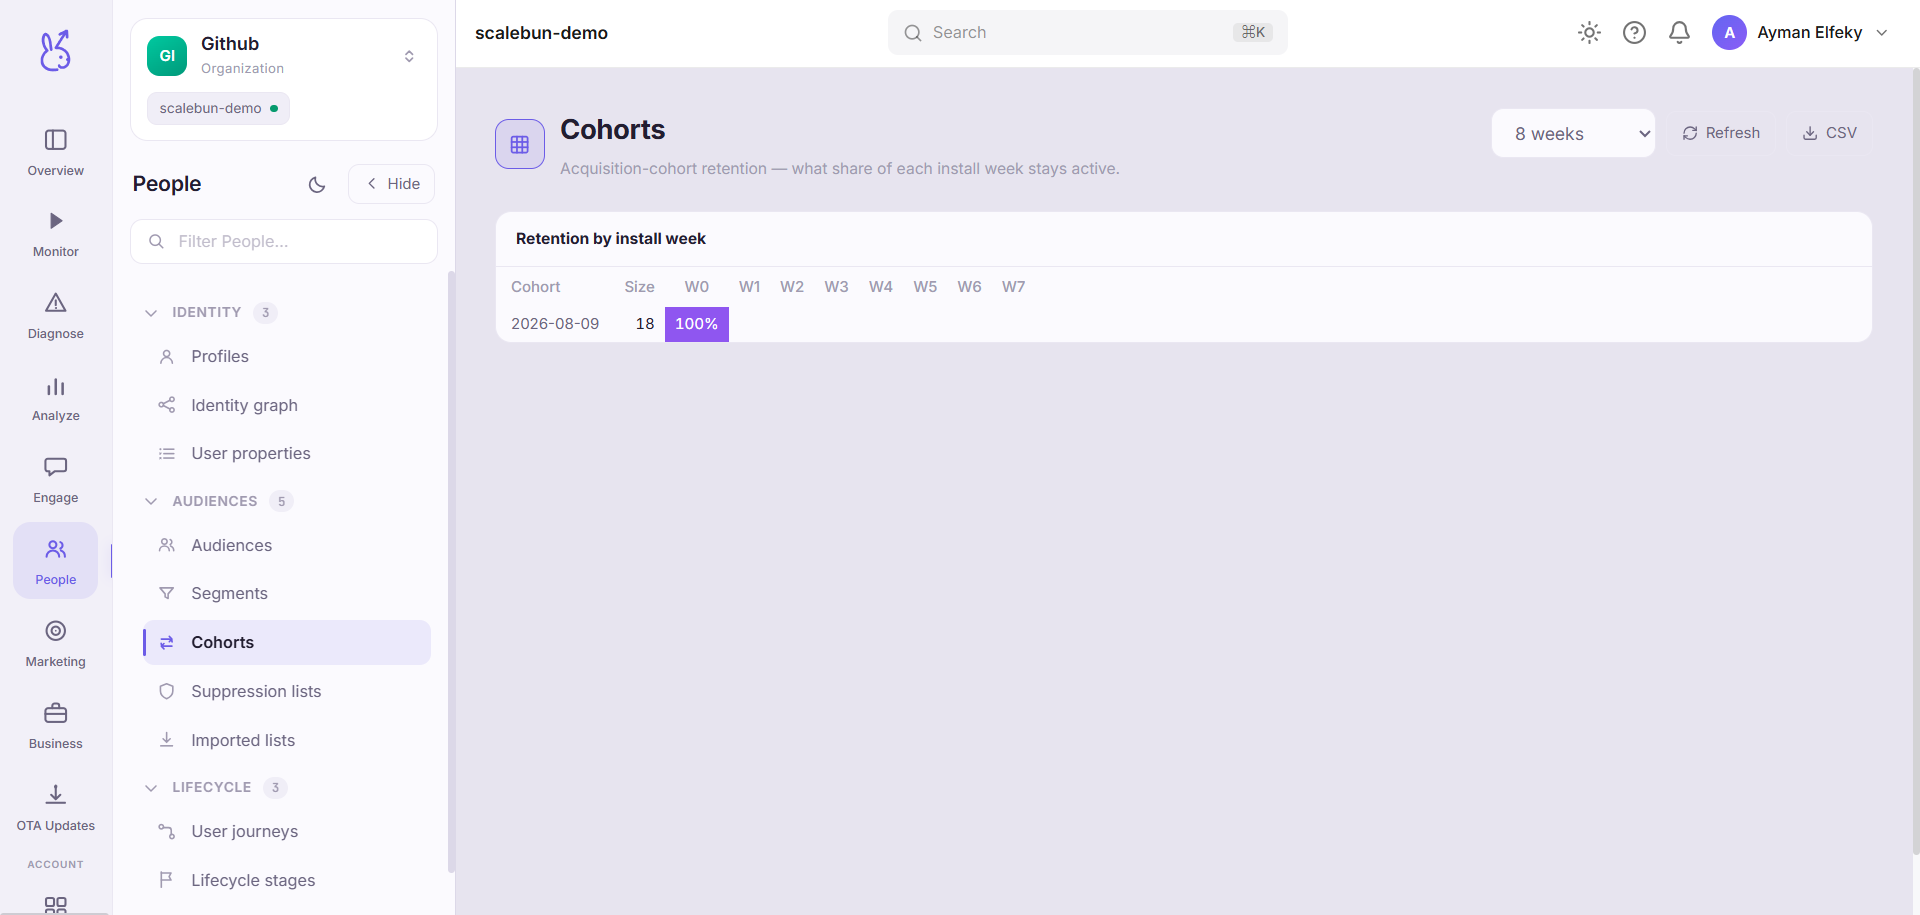Open User journeys page

(287, 831)
